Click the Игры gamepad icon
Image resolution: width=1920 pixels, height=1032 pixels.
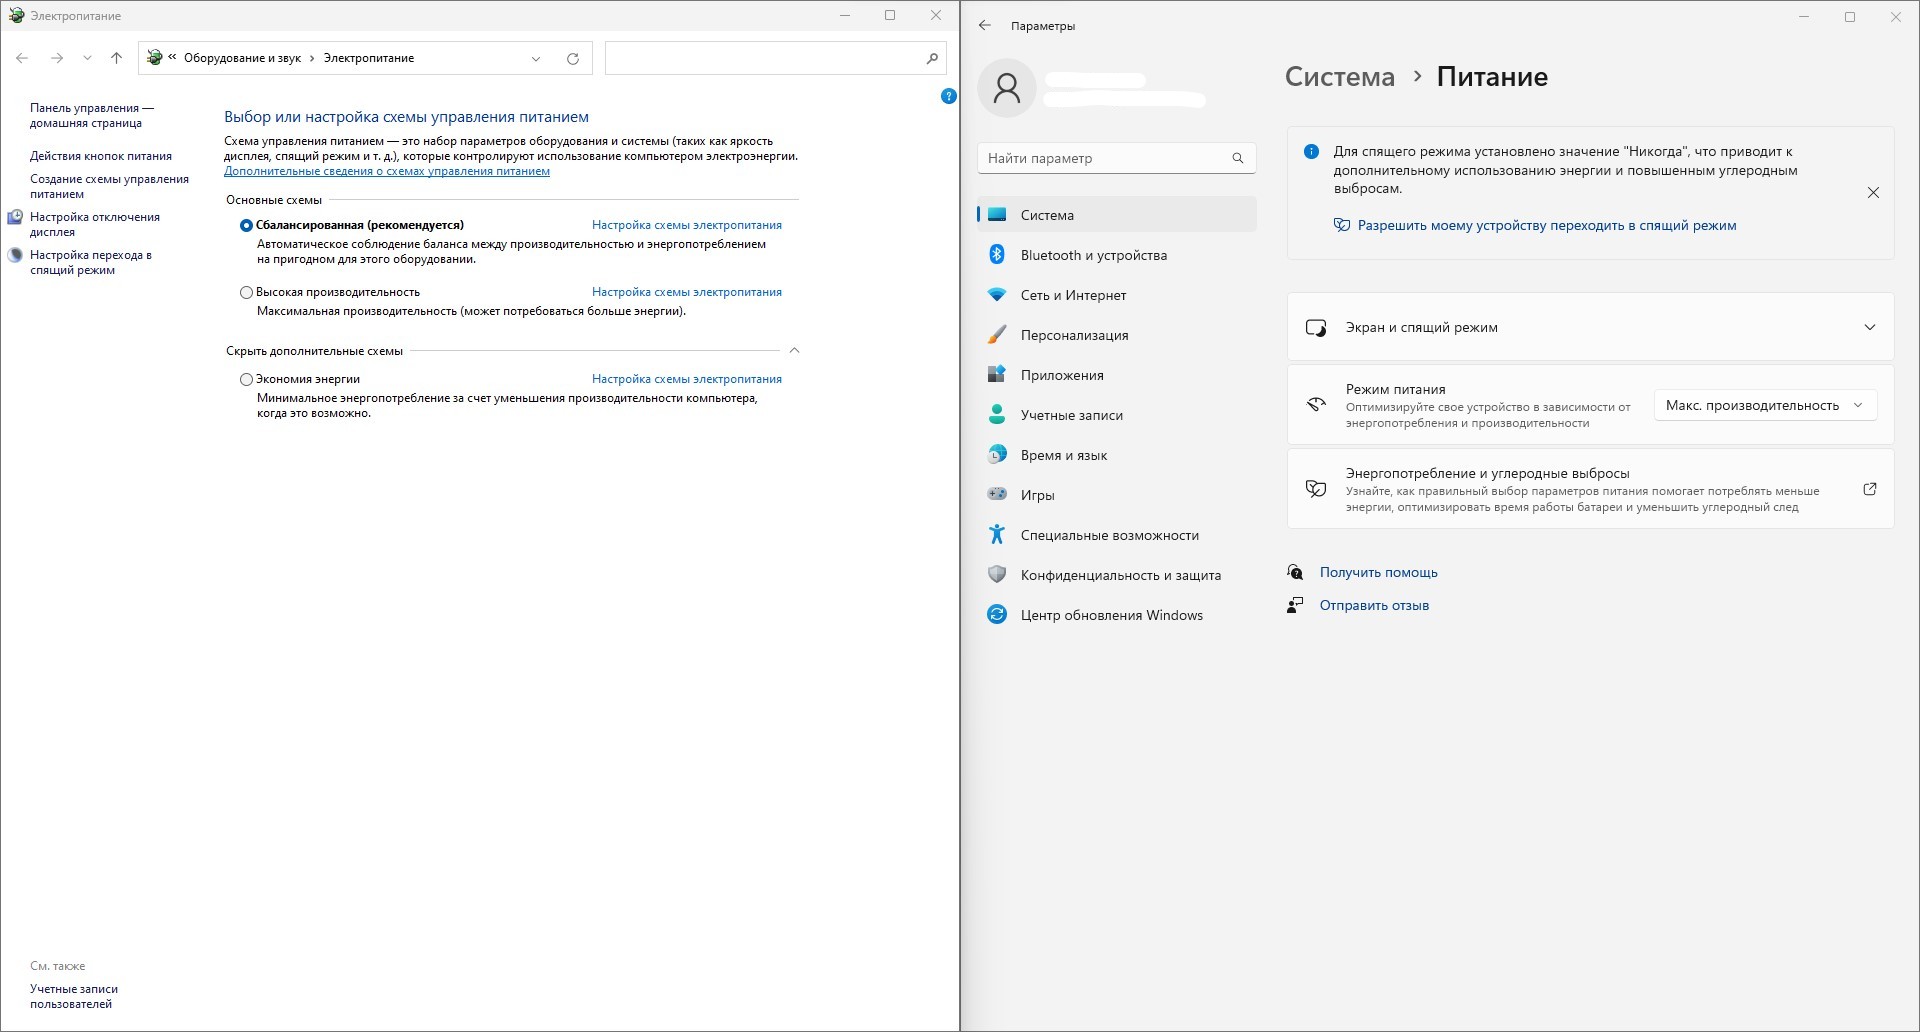(997, 494)
